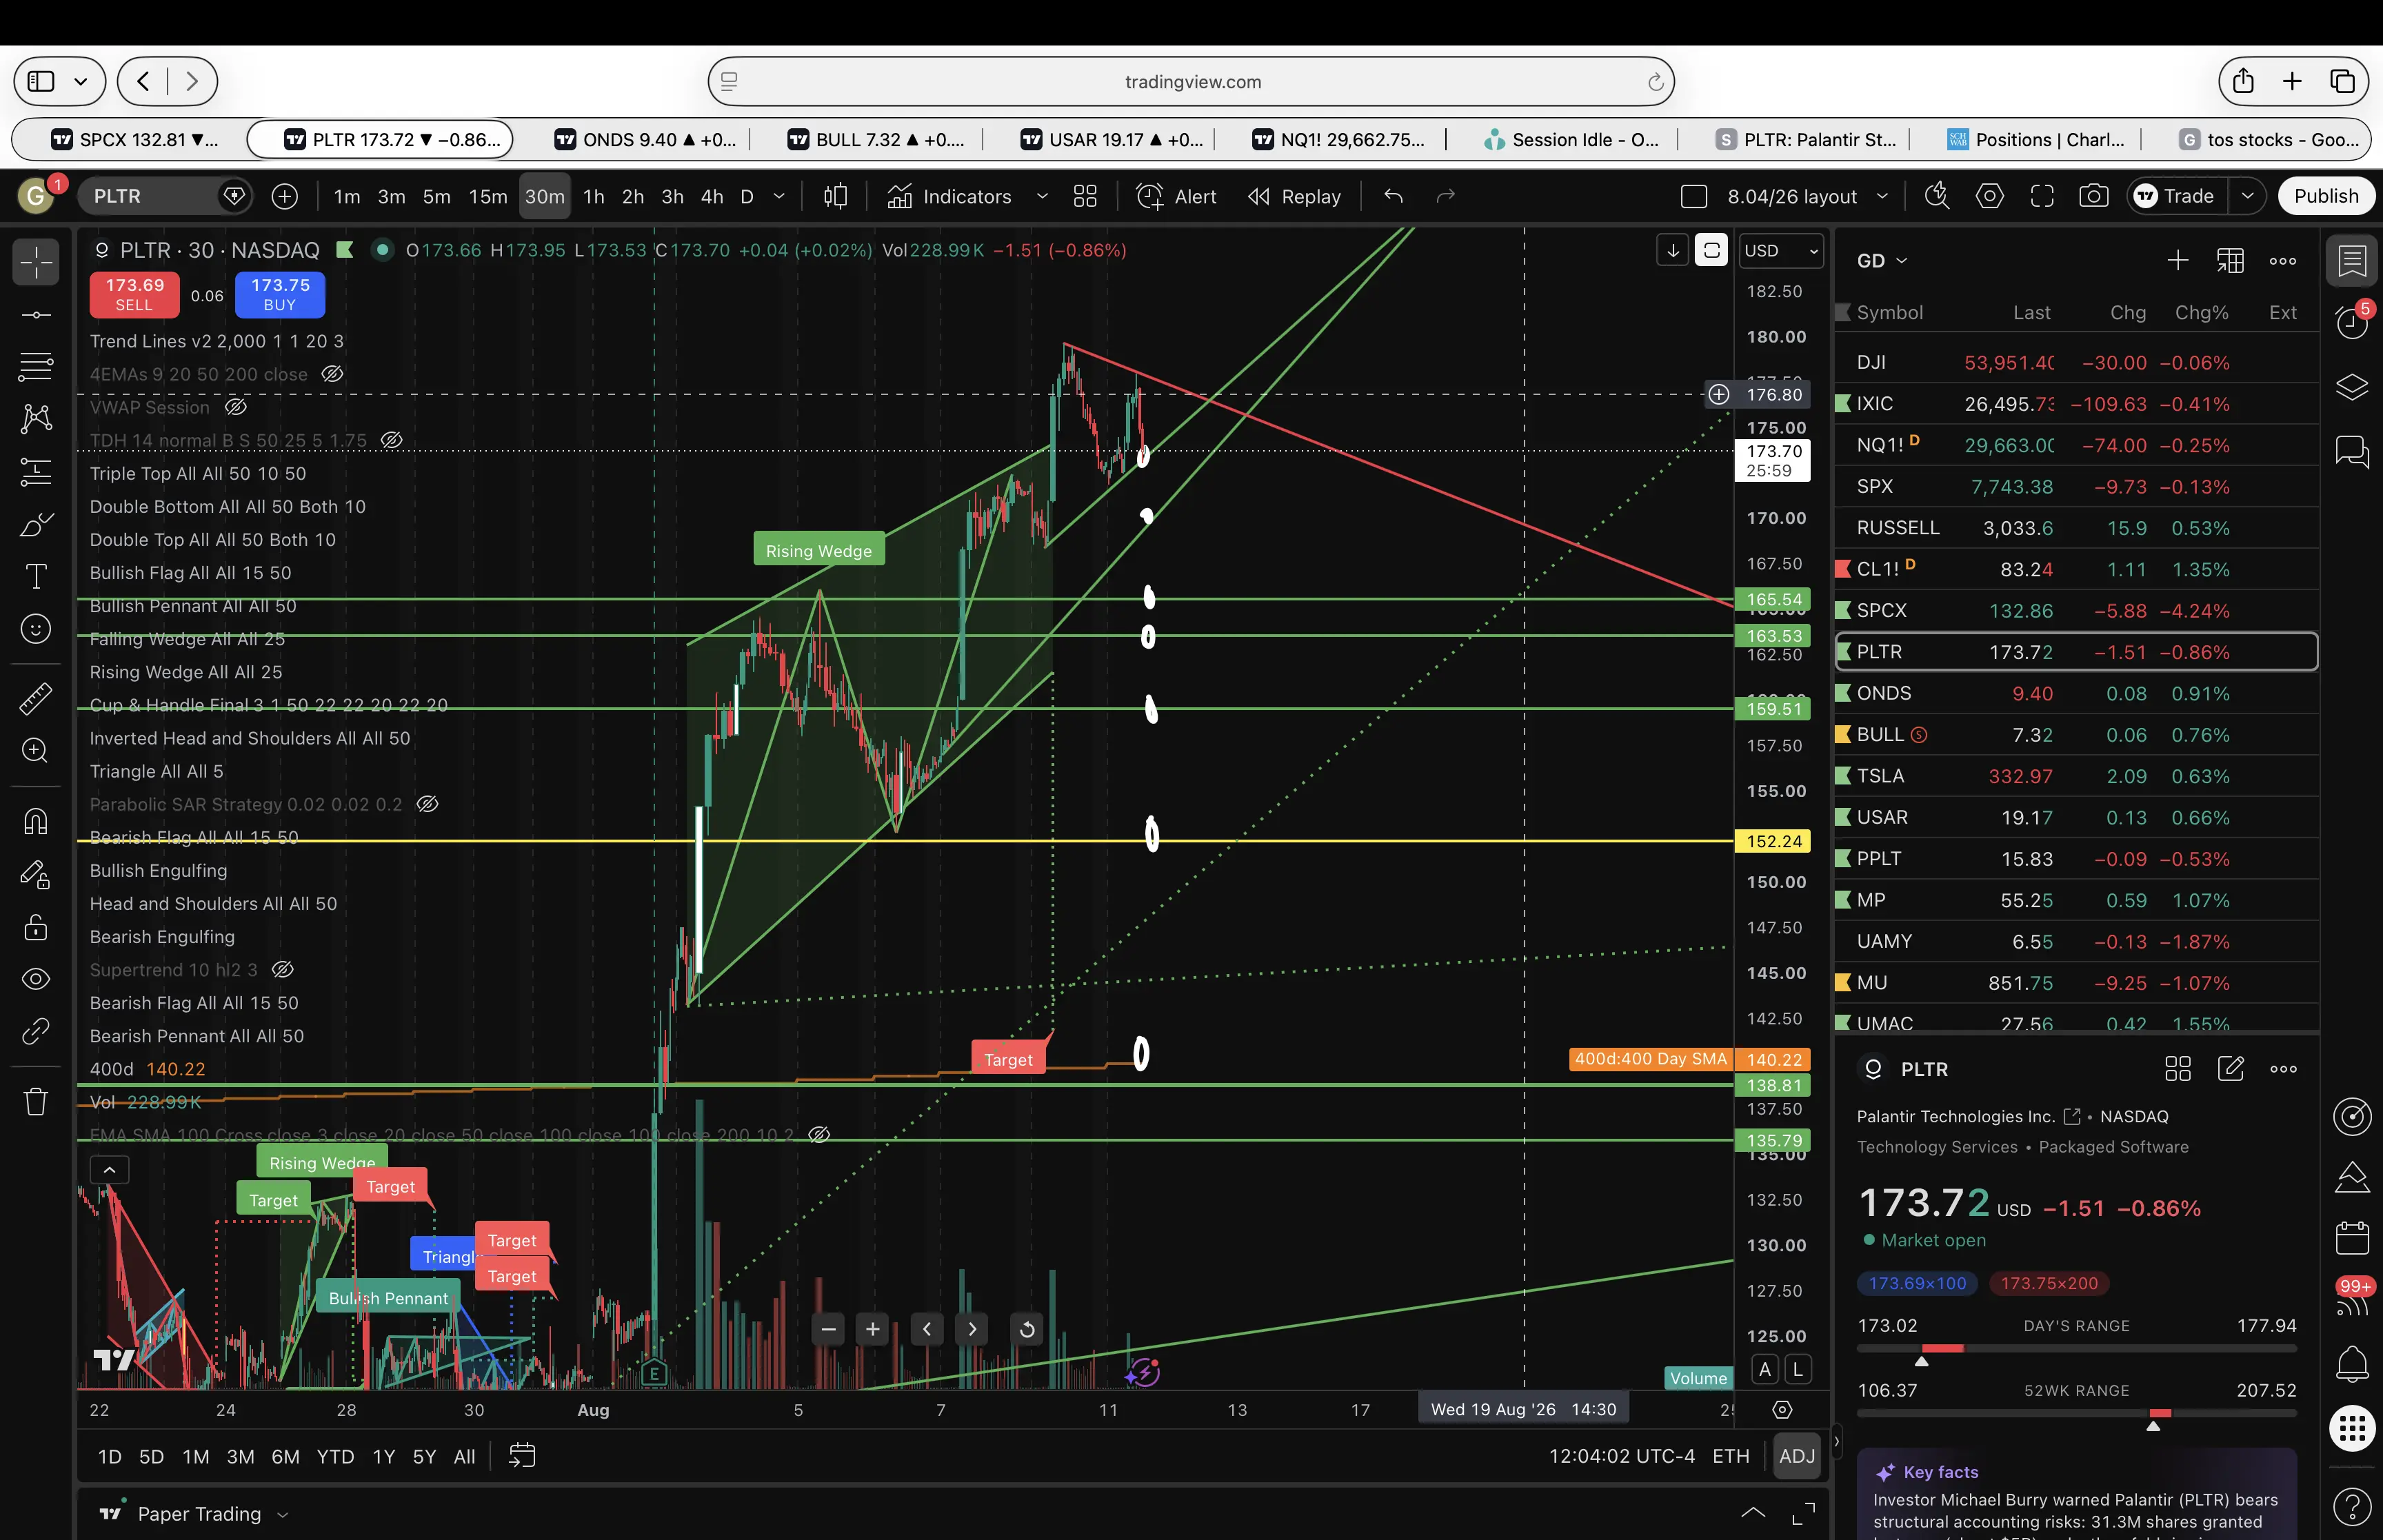Open the trend line drawing tools

click(x=36, y=315)
